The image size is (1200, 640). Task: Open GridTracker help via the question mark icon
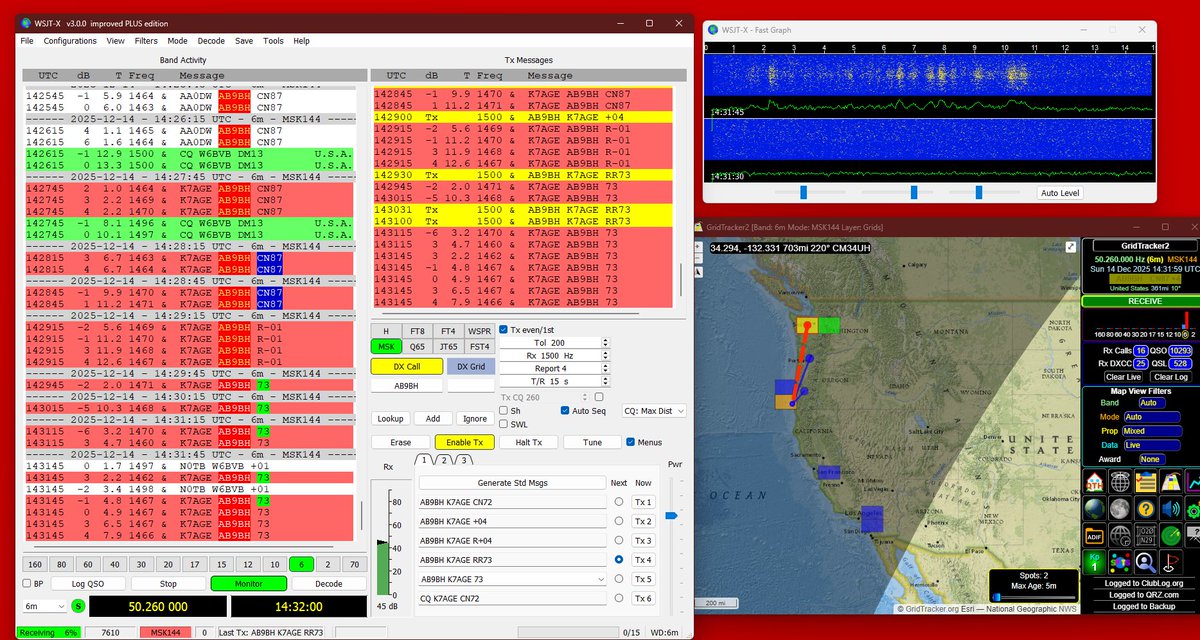pos(1145,510)
